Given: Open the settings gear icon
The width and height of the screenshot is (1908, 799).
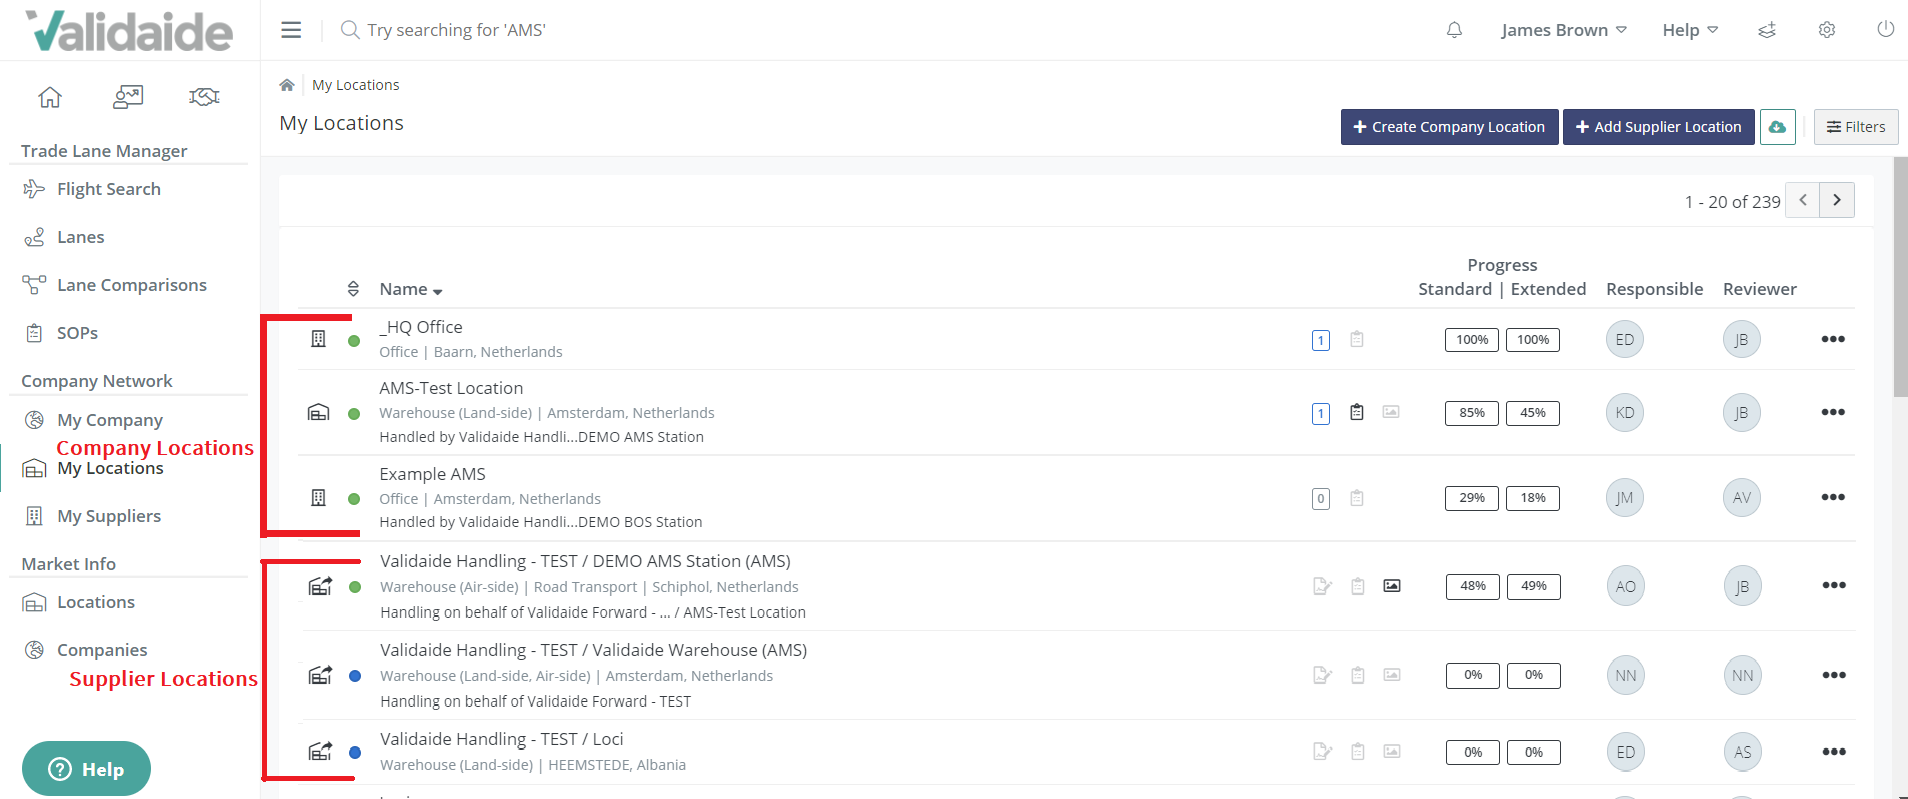Looking at the screenshot, I should (x=1826, y=30).
